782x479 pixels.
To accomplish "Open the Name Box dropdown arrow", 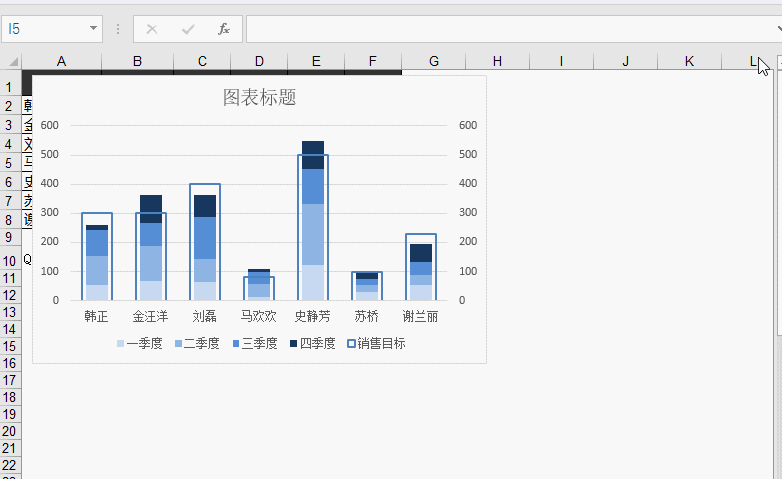I will point(94,29).
